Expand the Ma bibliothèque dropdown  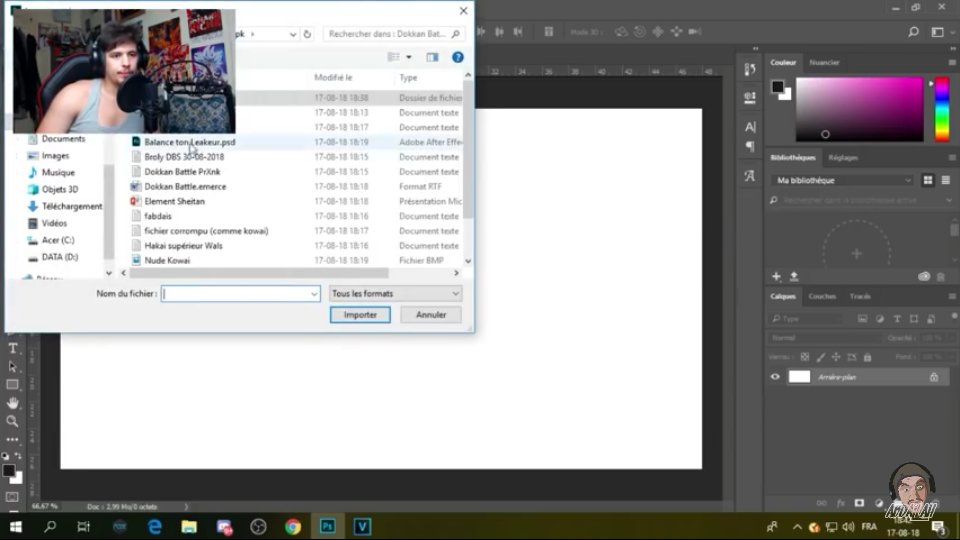(844, 180)
